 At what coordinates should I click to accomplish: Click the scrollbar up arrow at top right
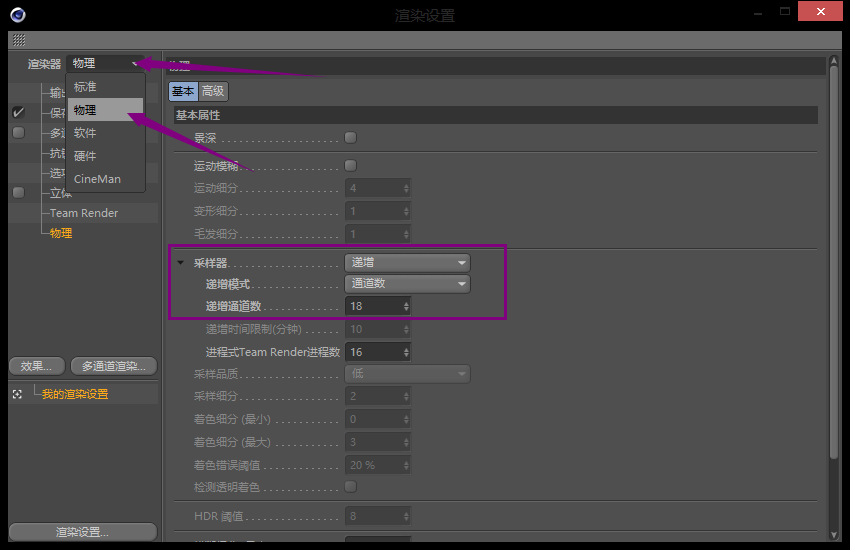[x=834, y=62]
